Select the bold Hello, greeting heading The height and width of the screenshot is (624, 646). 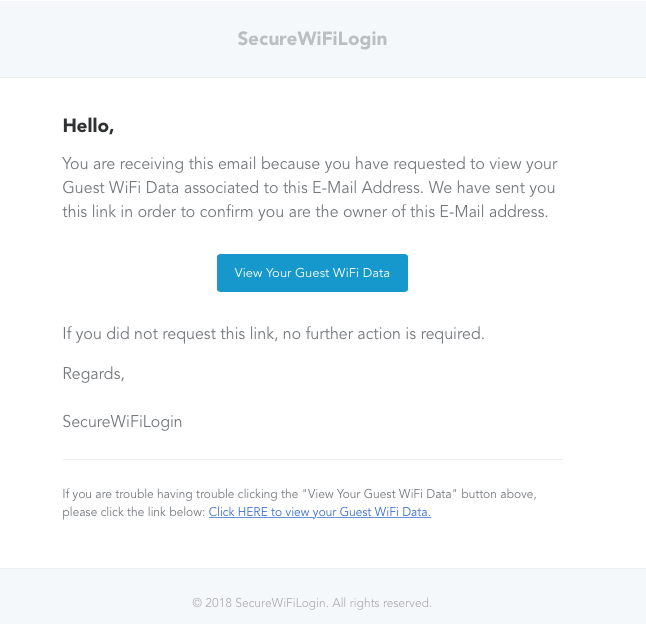tap(88, 126)
